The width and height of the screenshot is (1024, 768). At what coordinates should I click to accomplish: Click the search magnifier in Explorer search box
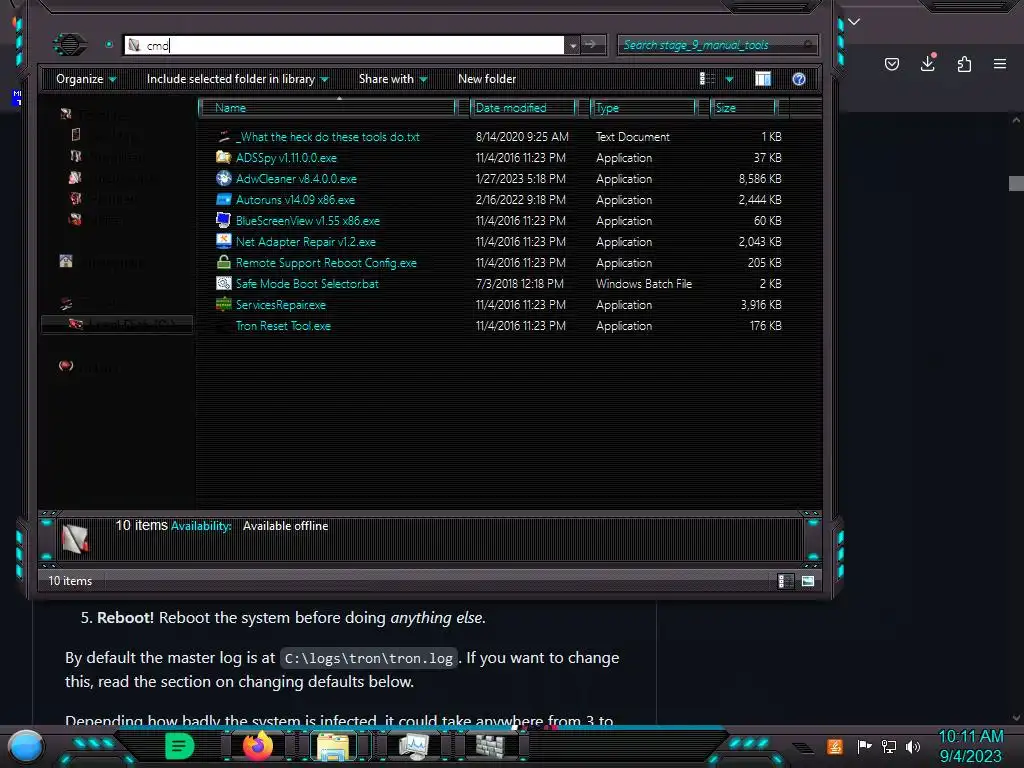(x=808, y=44)
